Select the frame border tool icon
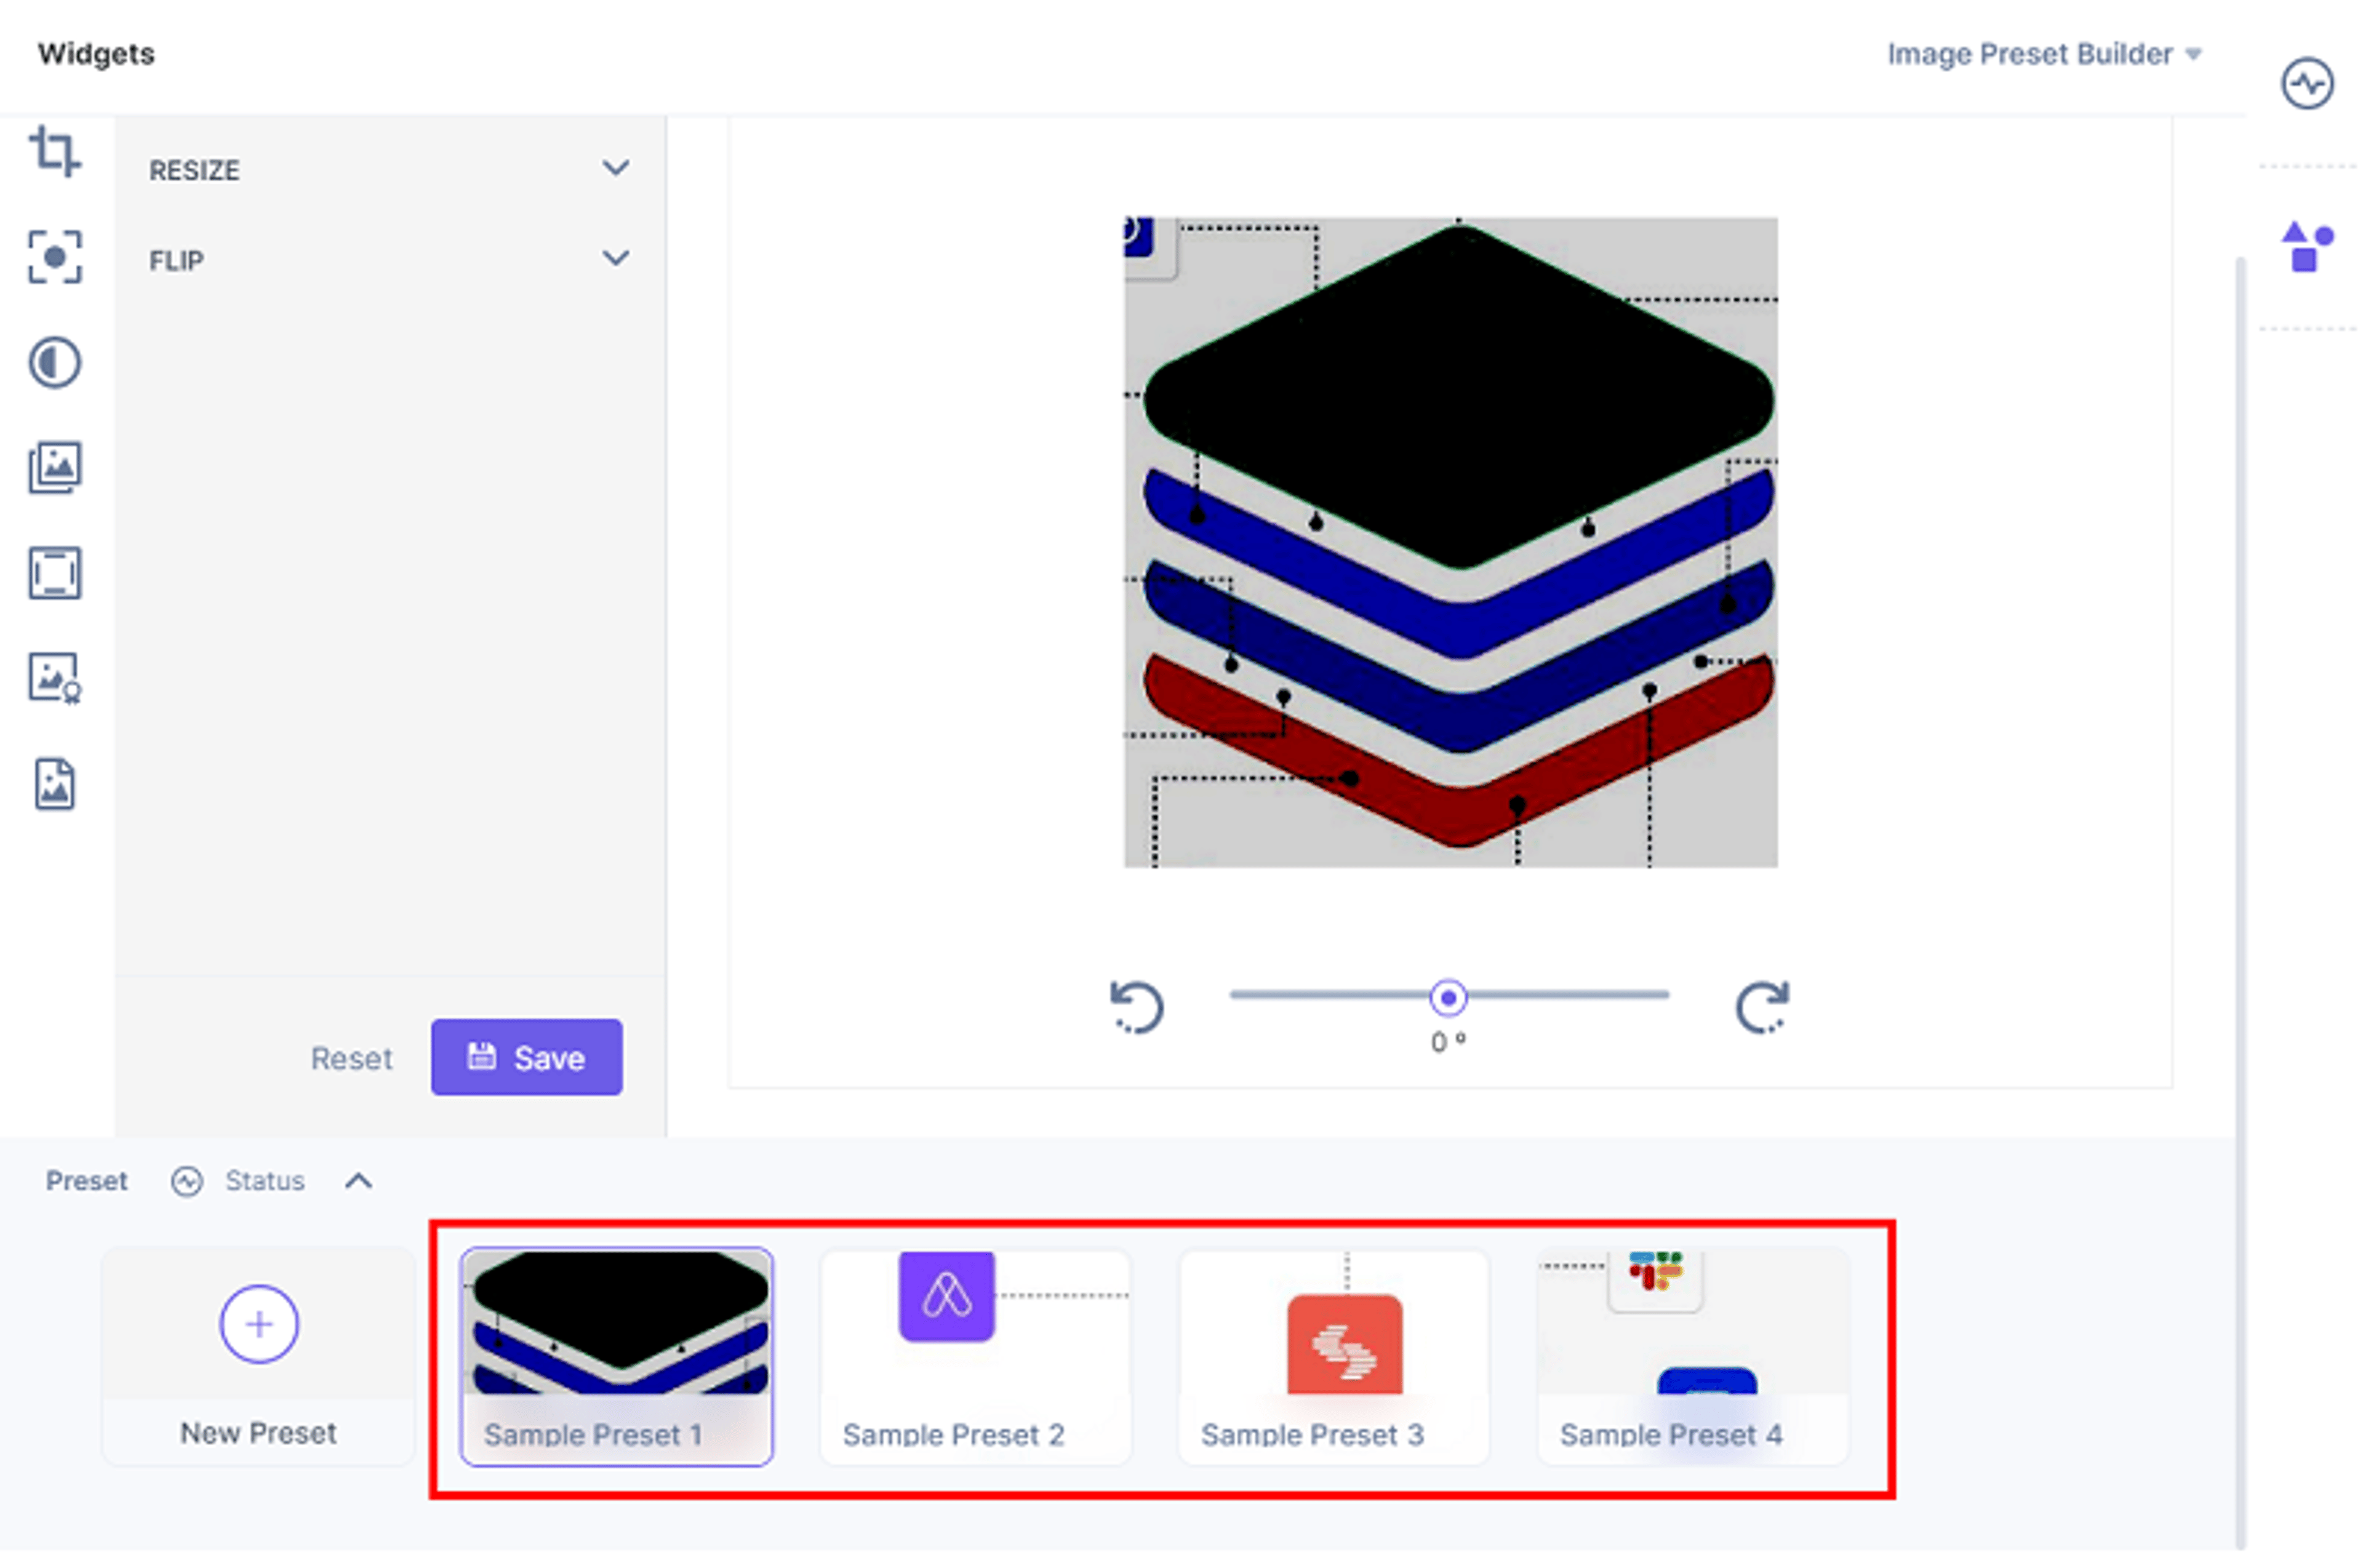Image resolution: width=2363 pixels, height=1568 pixels. pyautogui.click(x=54, y=574)
